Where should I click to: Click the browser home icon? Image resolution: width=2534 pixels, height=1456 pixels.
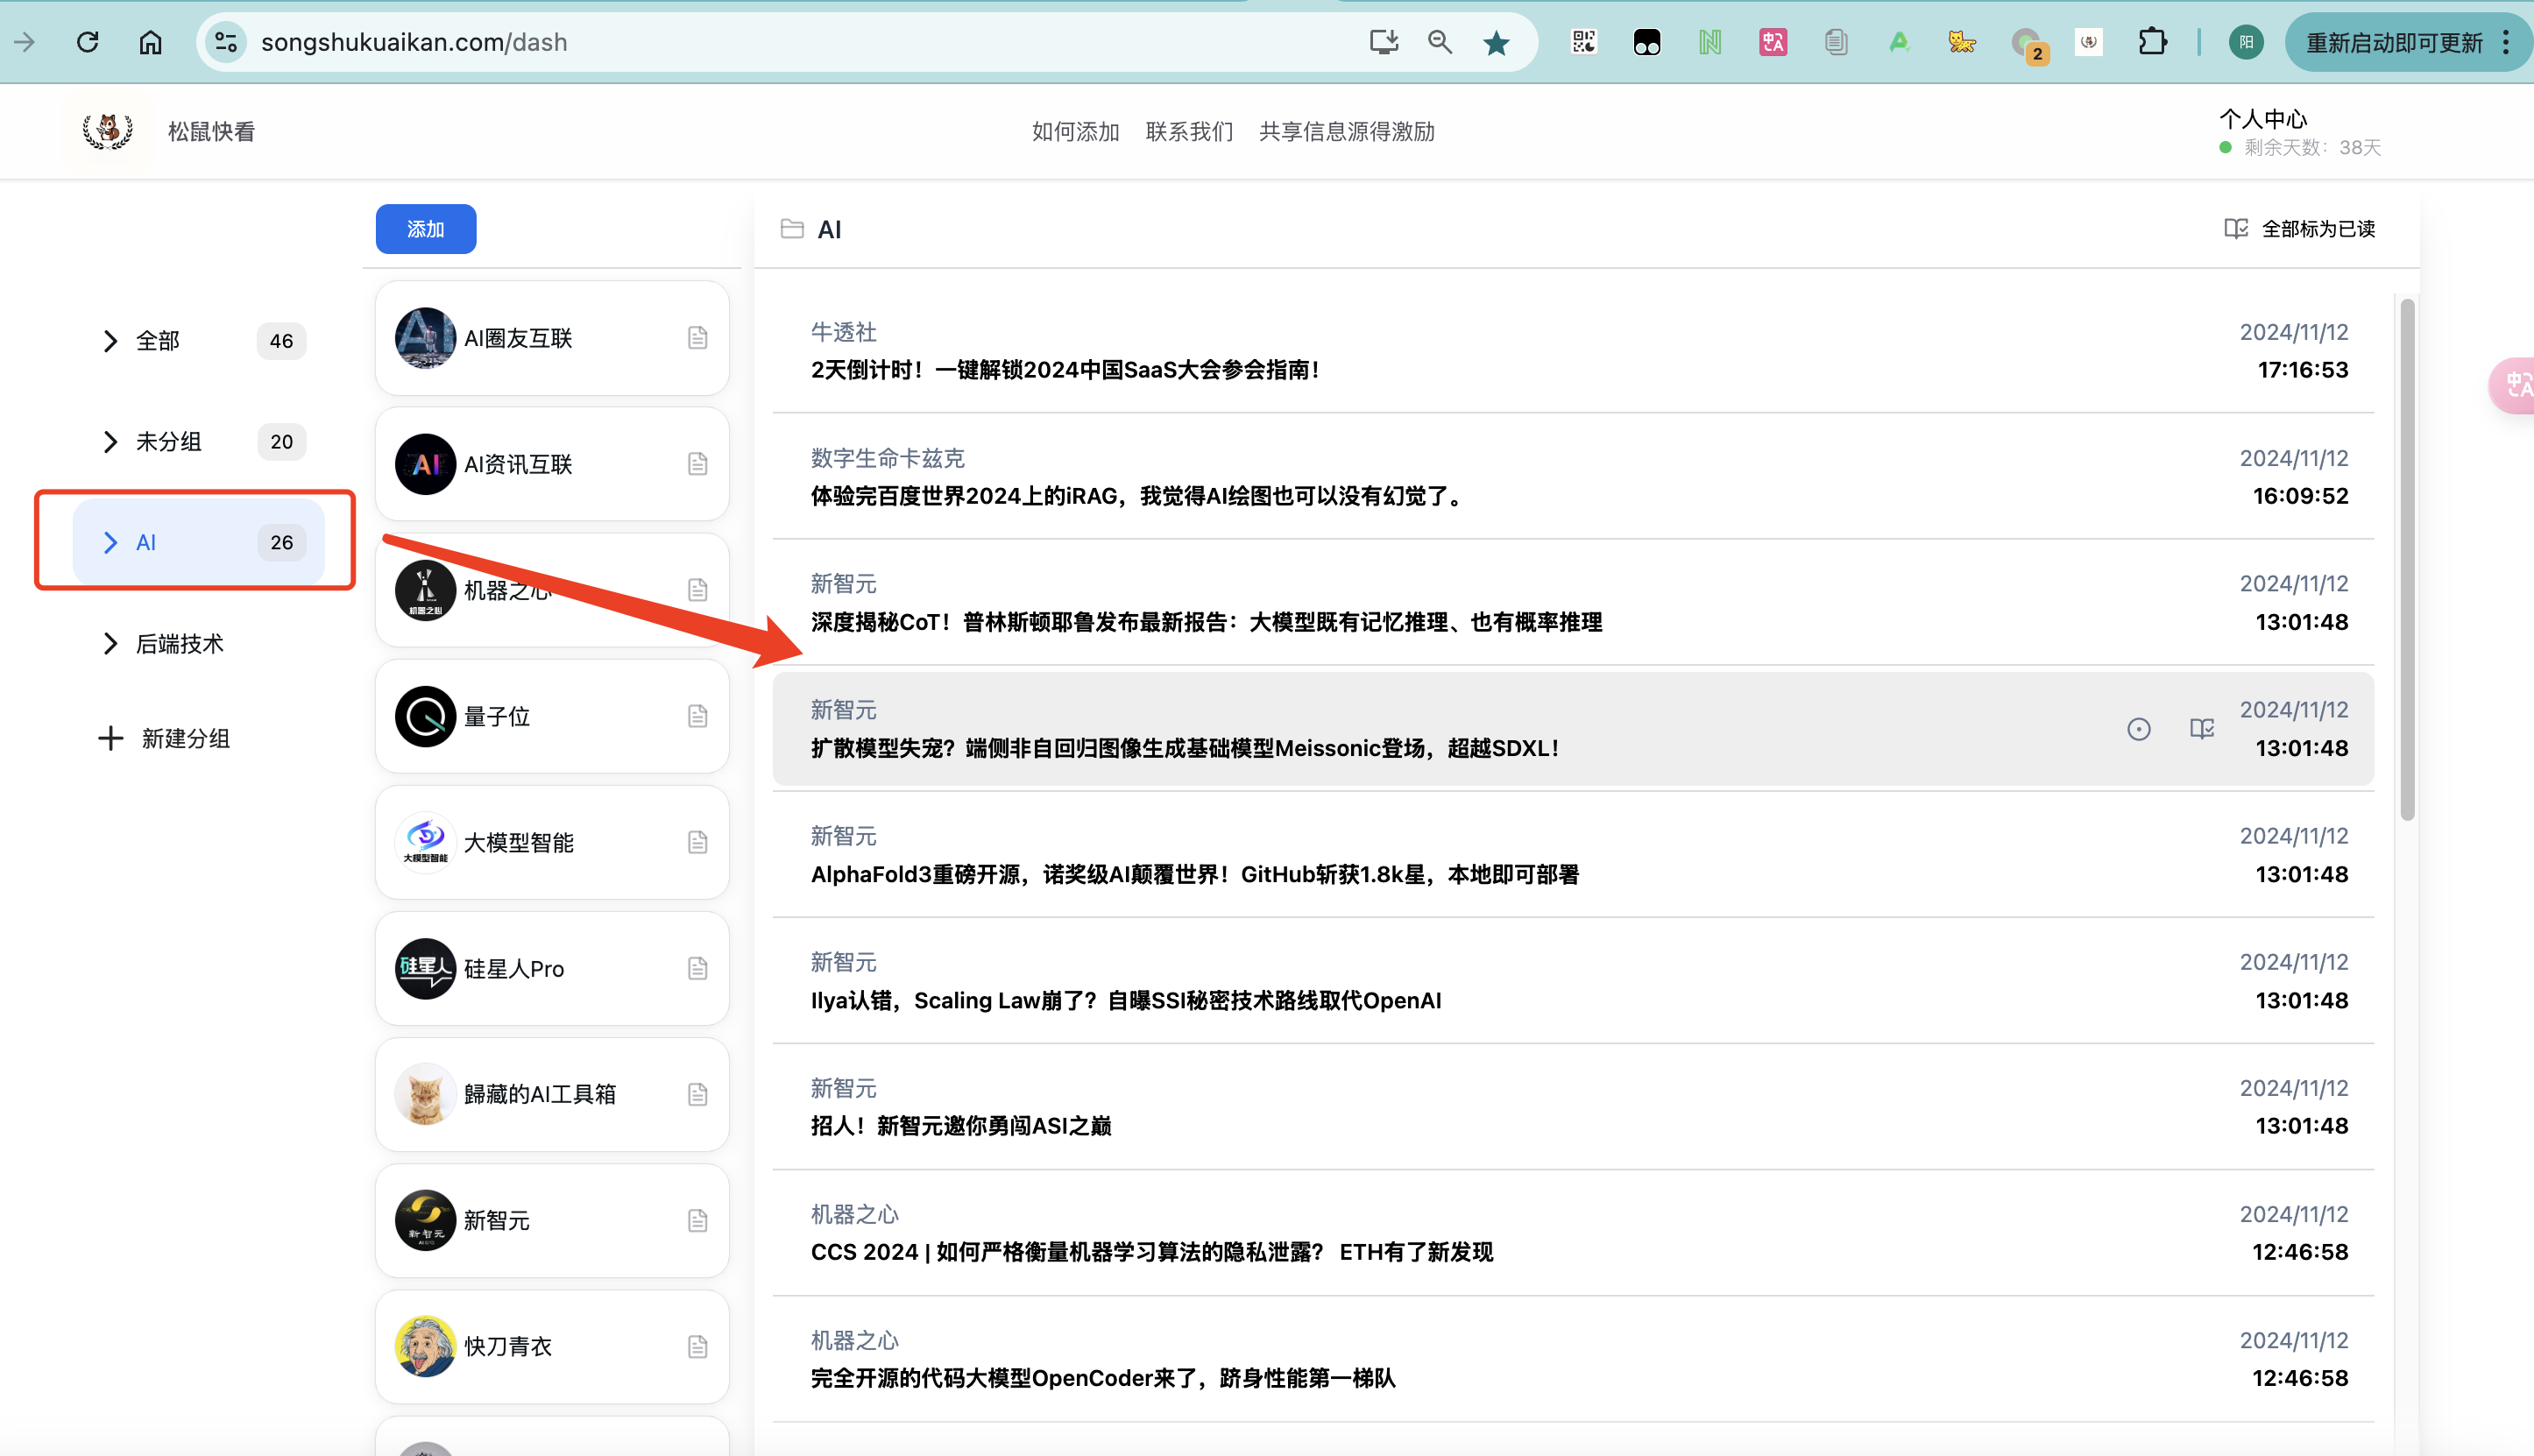coord(150,42)
